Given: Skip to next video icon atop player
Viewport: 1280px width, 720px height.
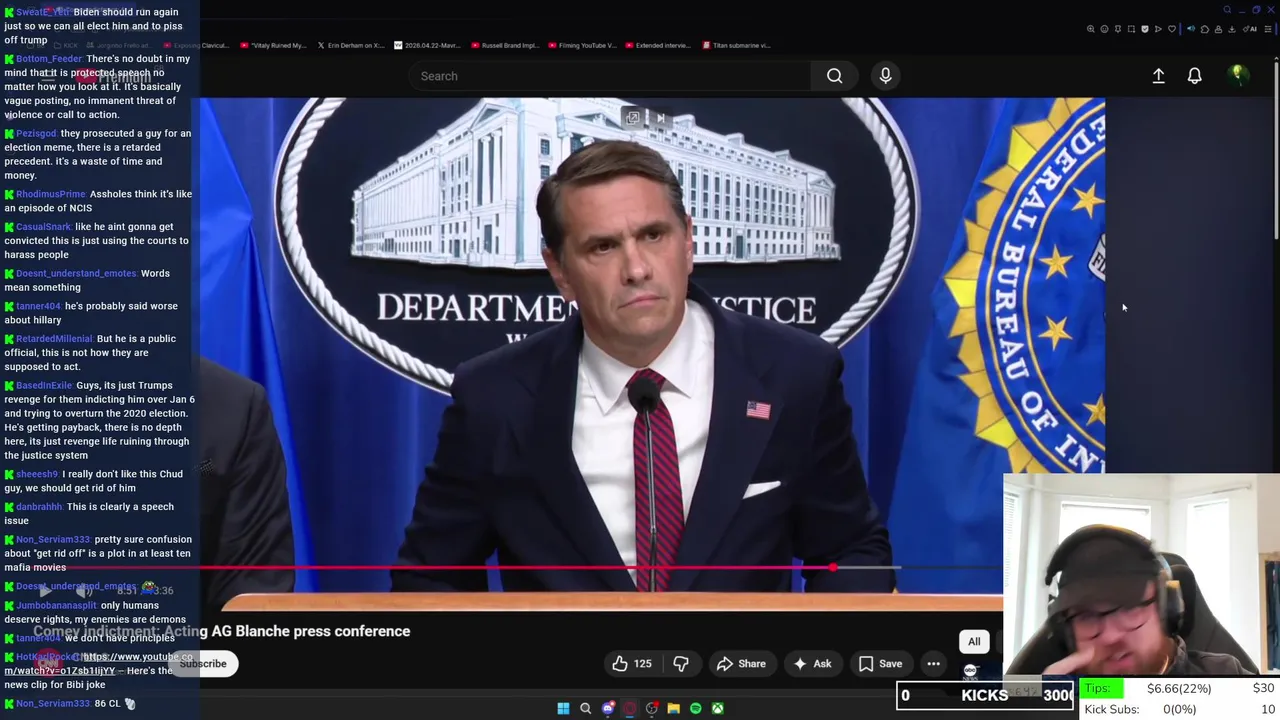Looking at the screenshot, I should point(660,118).
